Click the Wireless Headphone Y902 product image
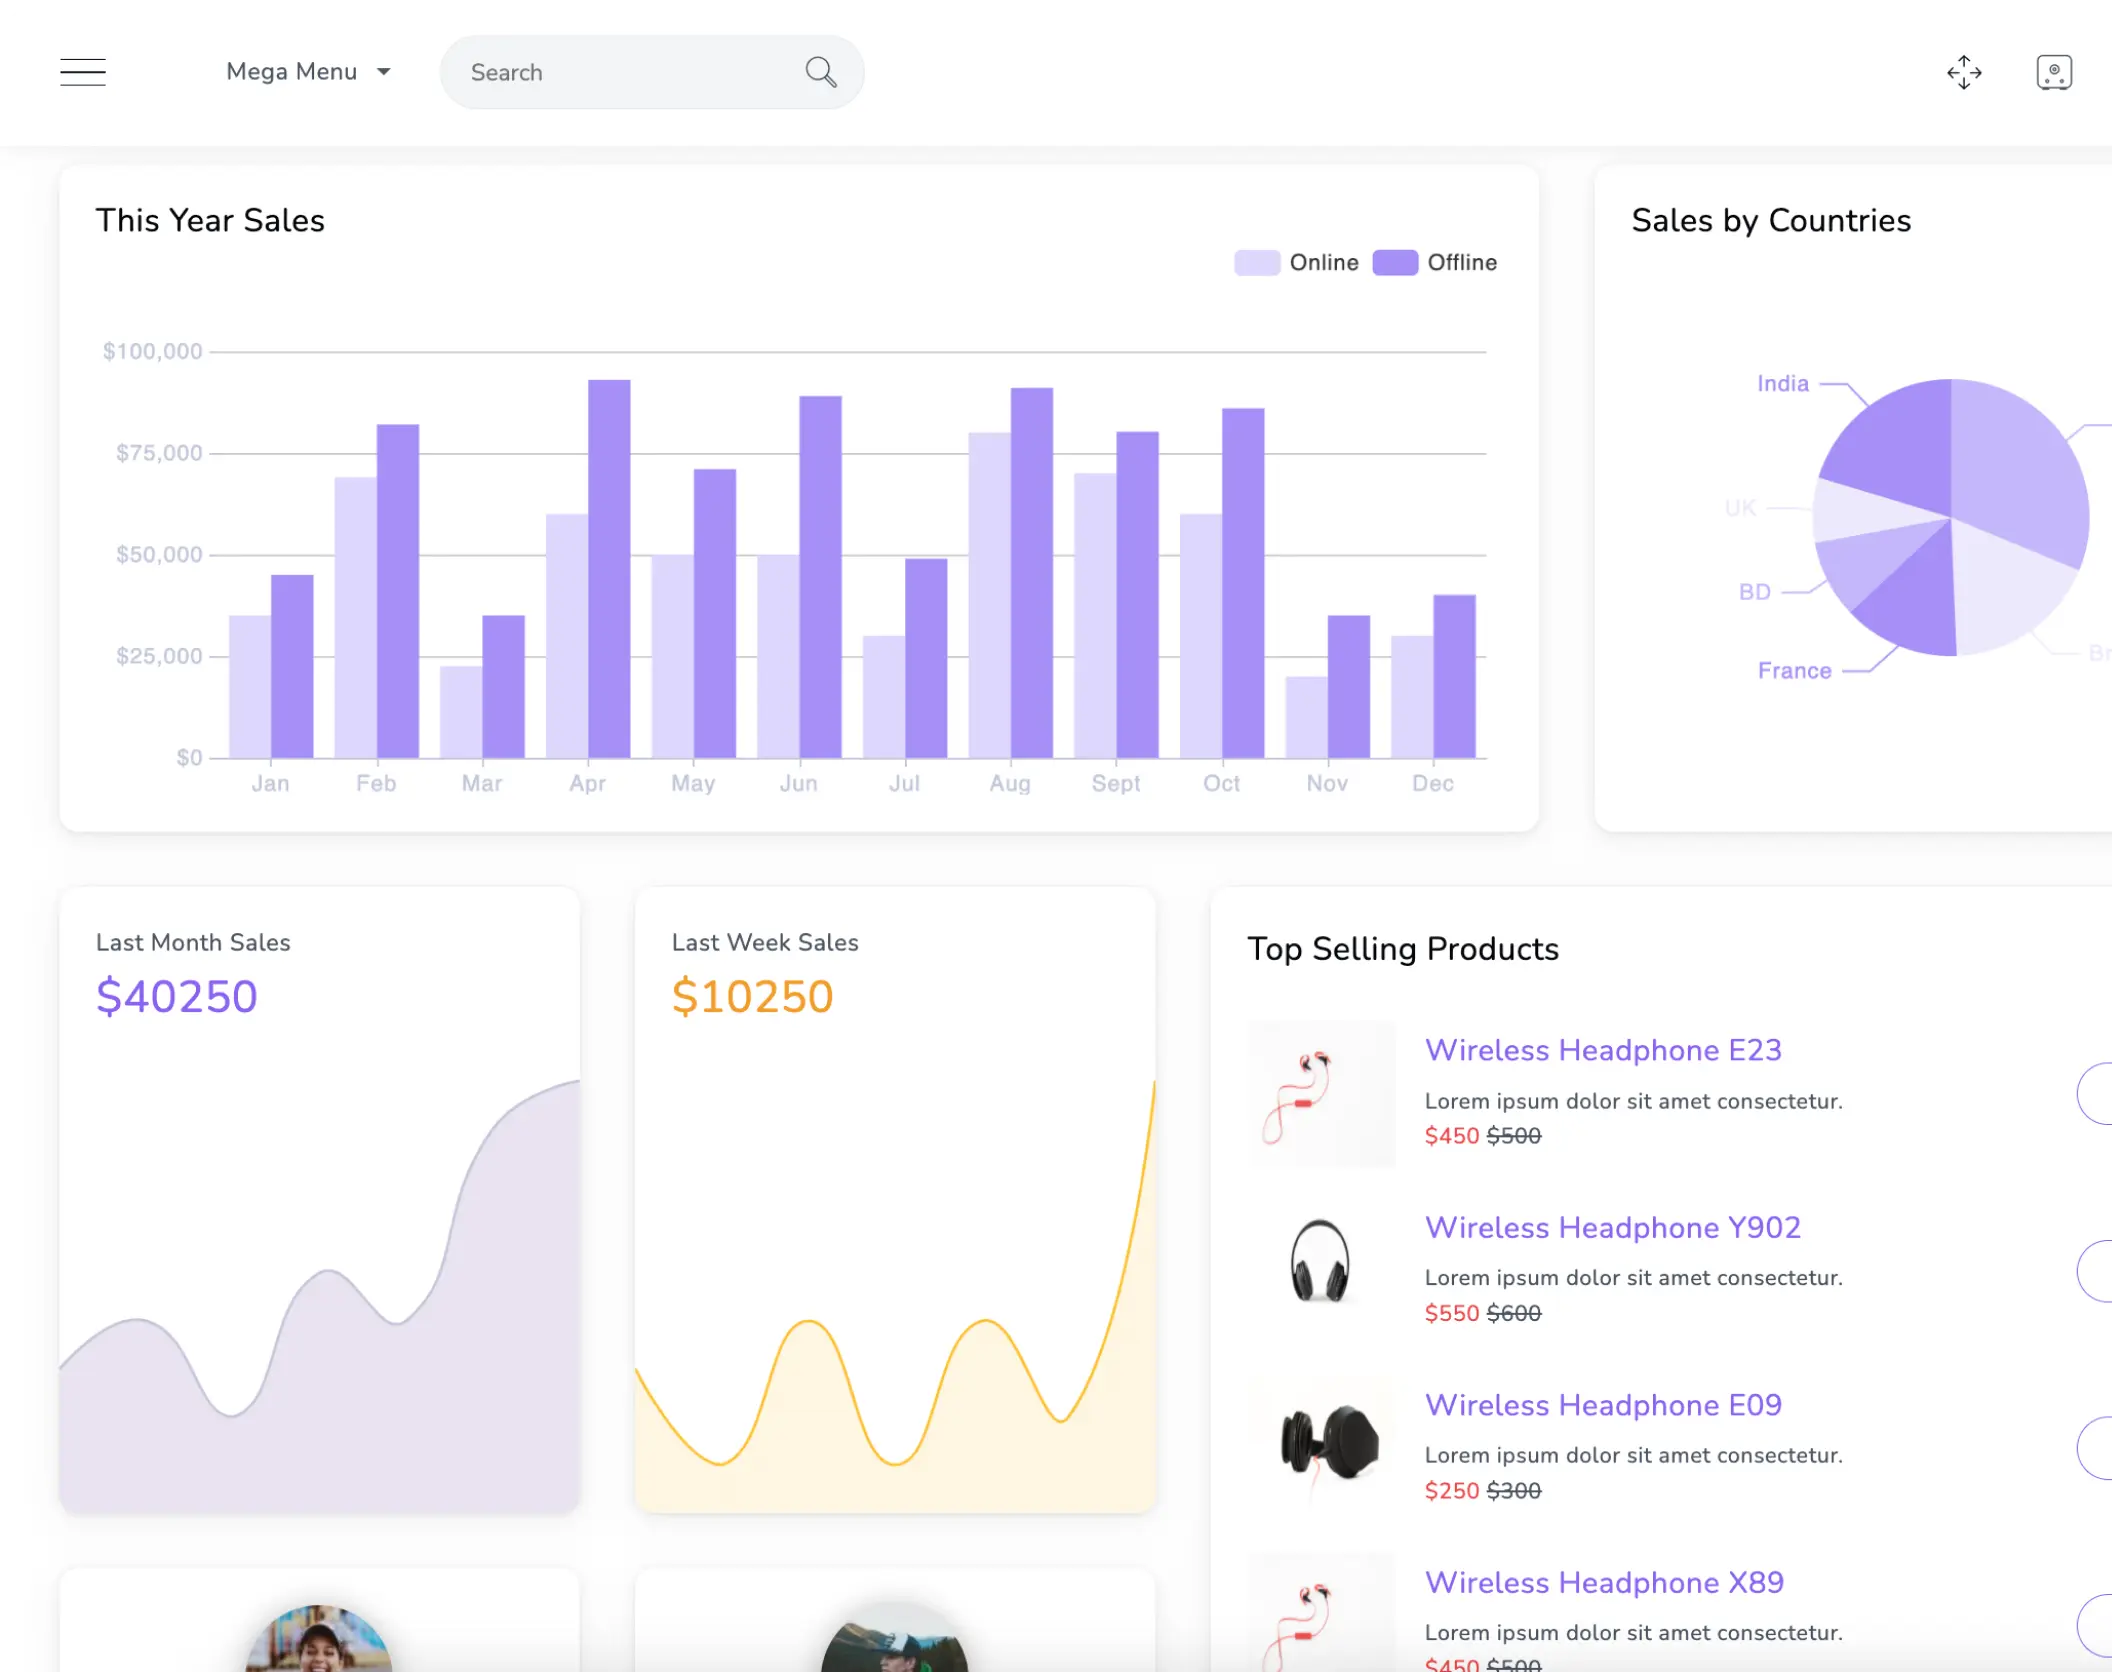The image size is (2112, 1672). 1321,1262
